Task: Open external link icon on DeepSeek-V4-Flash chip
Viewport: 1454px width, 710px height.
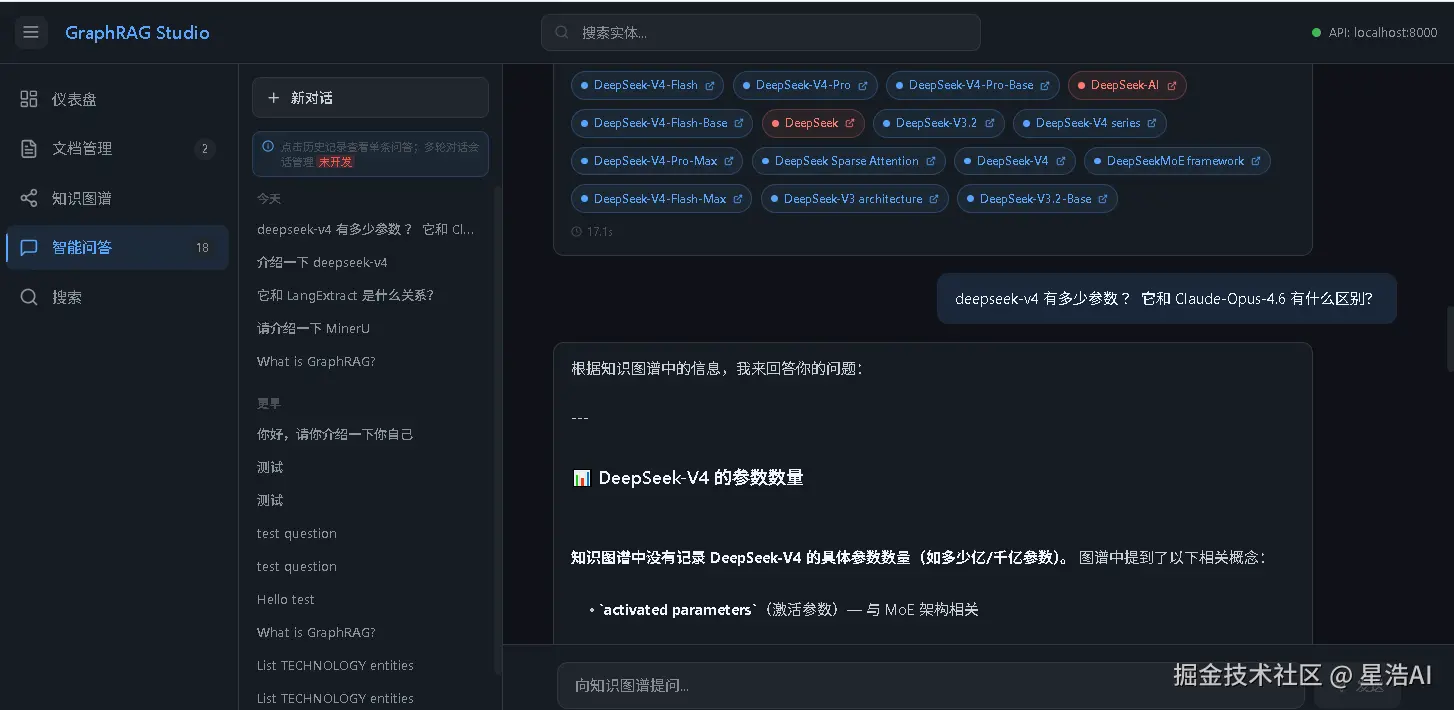Action: [712, 85]
